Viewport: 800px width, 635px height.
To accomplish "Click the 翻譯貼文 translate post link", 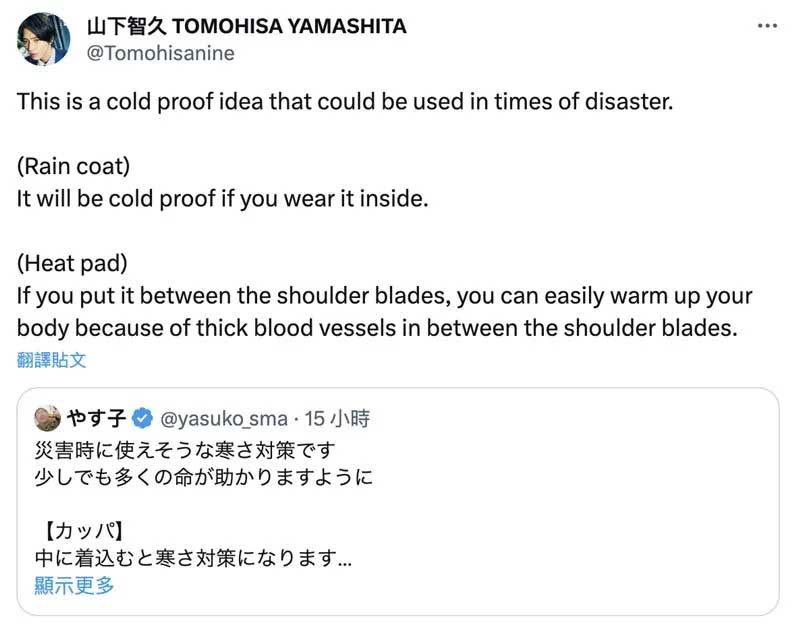I will pos(52,360).
